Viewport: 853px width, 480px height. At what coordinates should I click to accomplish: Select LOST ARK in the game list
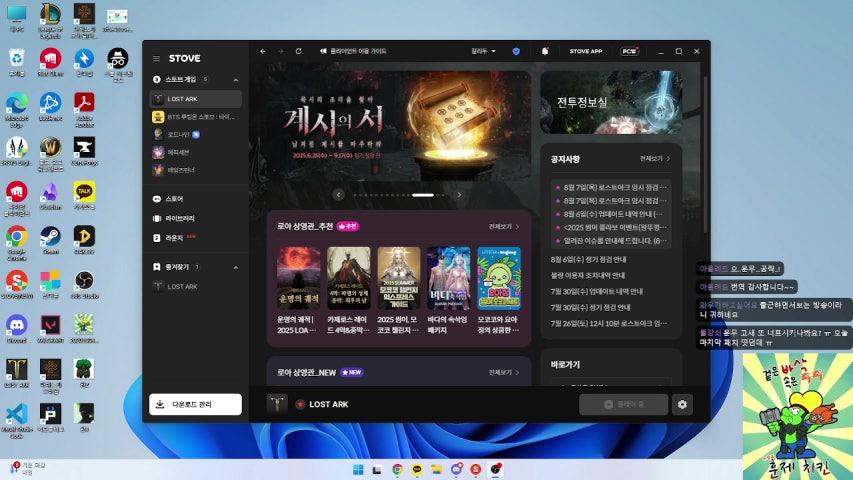[x=196, y=99]
